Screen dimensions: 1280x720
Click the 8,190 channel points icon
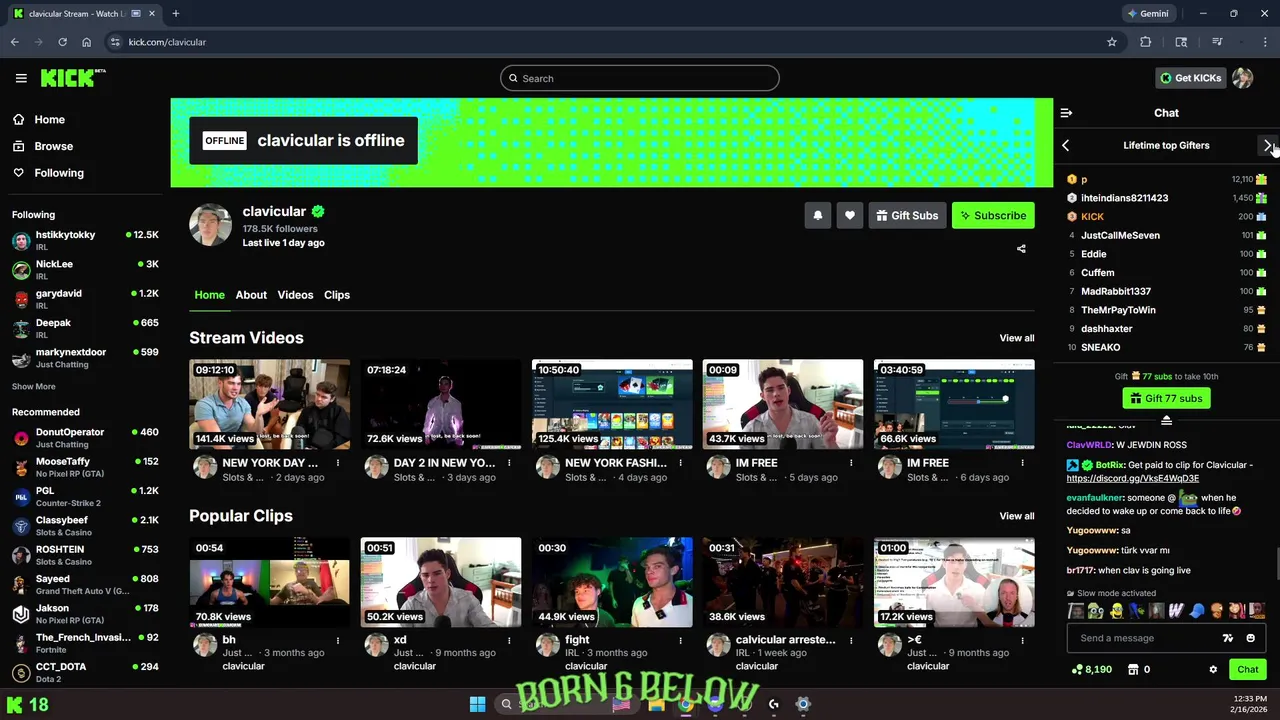[1091, 669]
